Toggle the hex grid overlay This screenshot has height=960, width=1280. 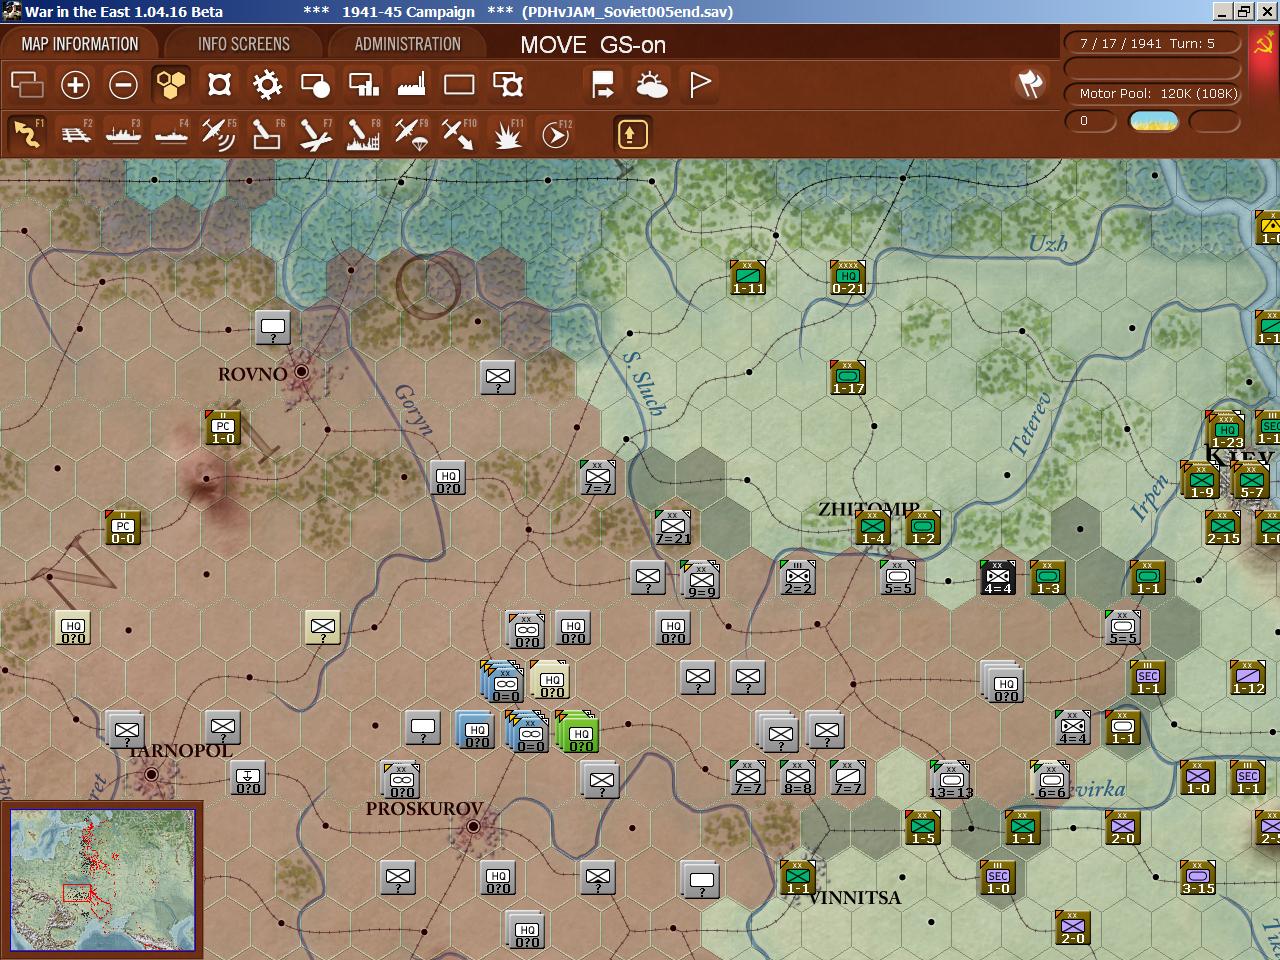(x=171, y=85)
